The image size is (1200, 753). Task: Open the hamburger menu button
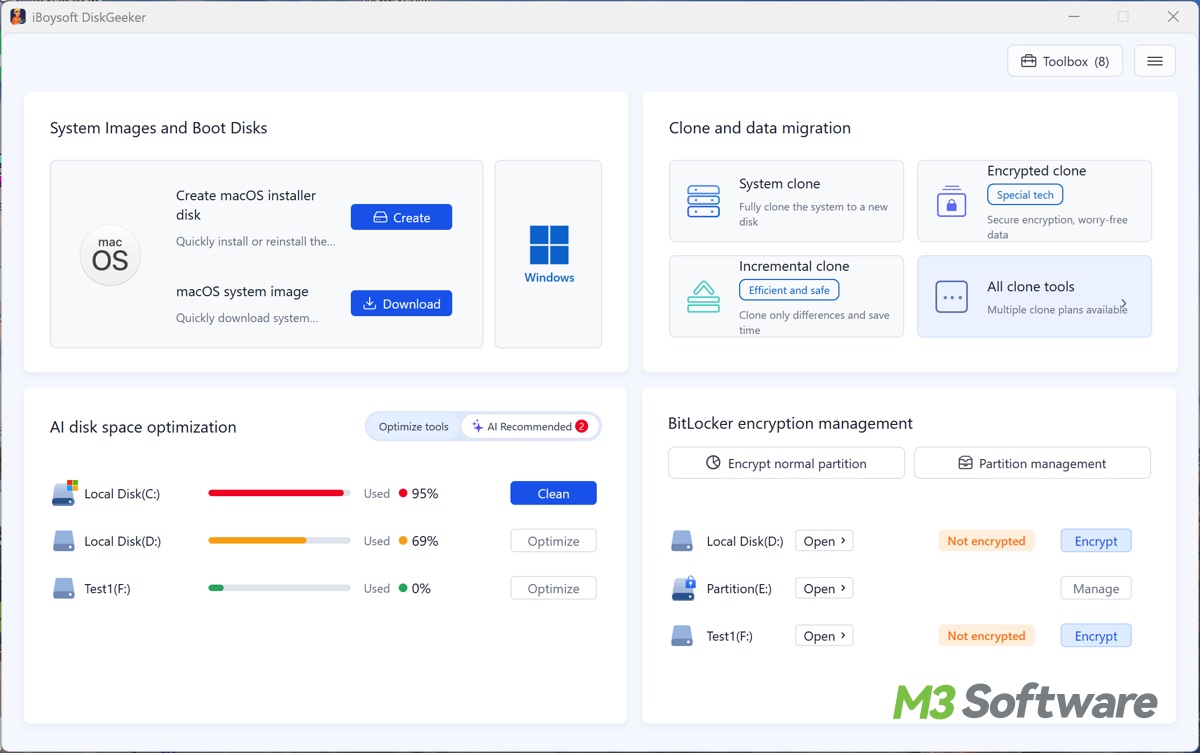click(x=1155, y=61)
